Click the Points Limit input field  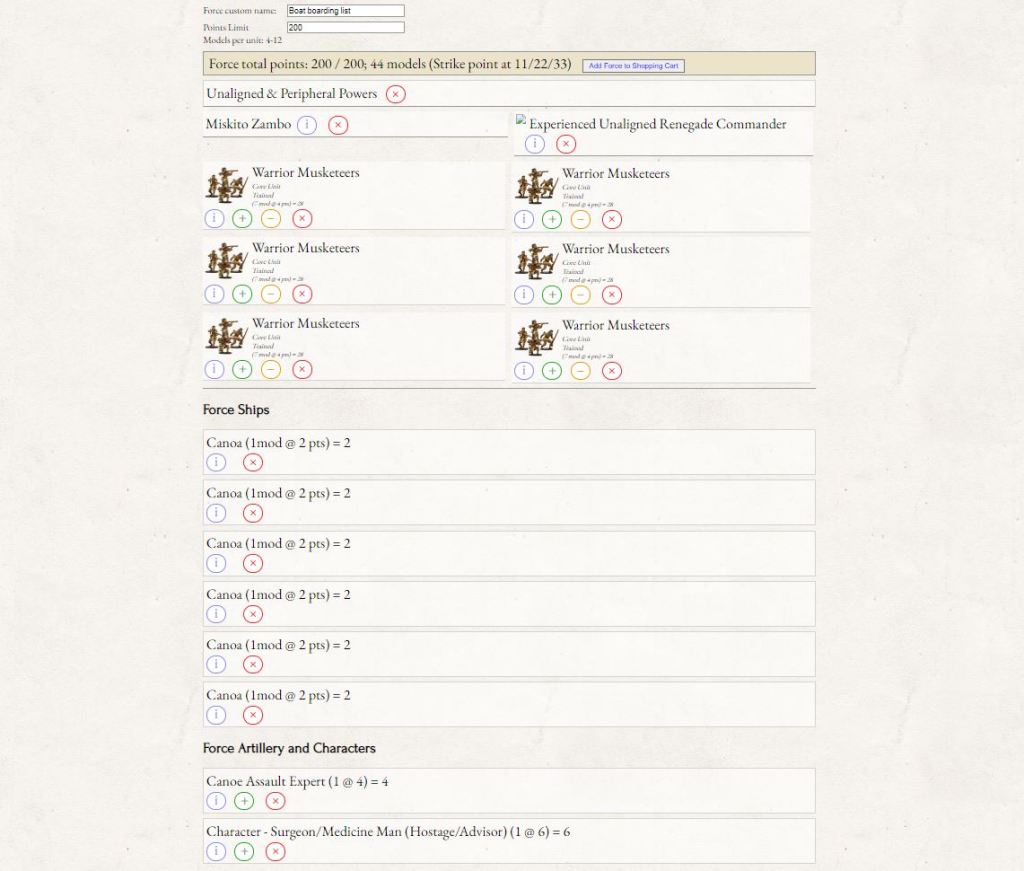coord(345,28)
